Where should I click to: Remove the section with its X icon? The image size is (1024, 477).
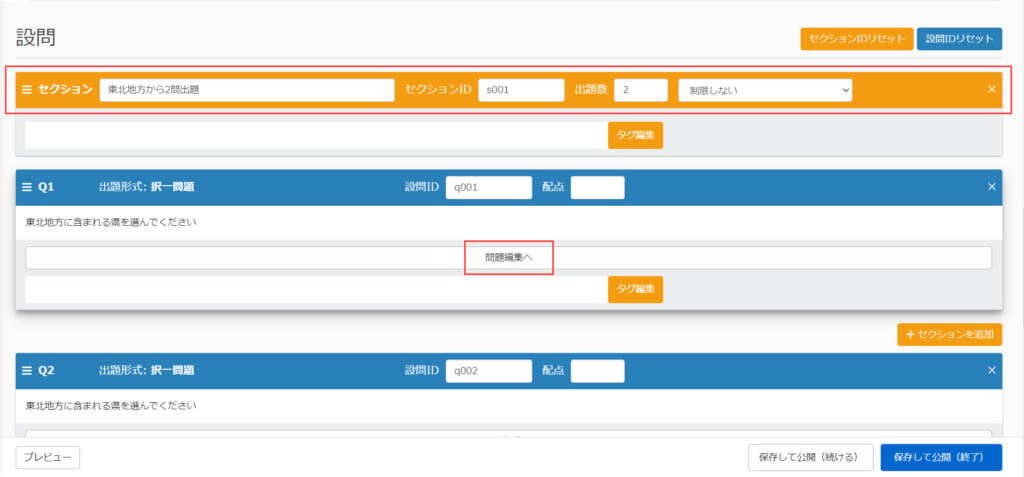click(991, 90)
